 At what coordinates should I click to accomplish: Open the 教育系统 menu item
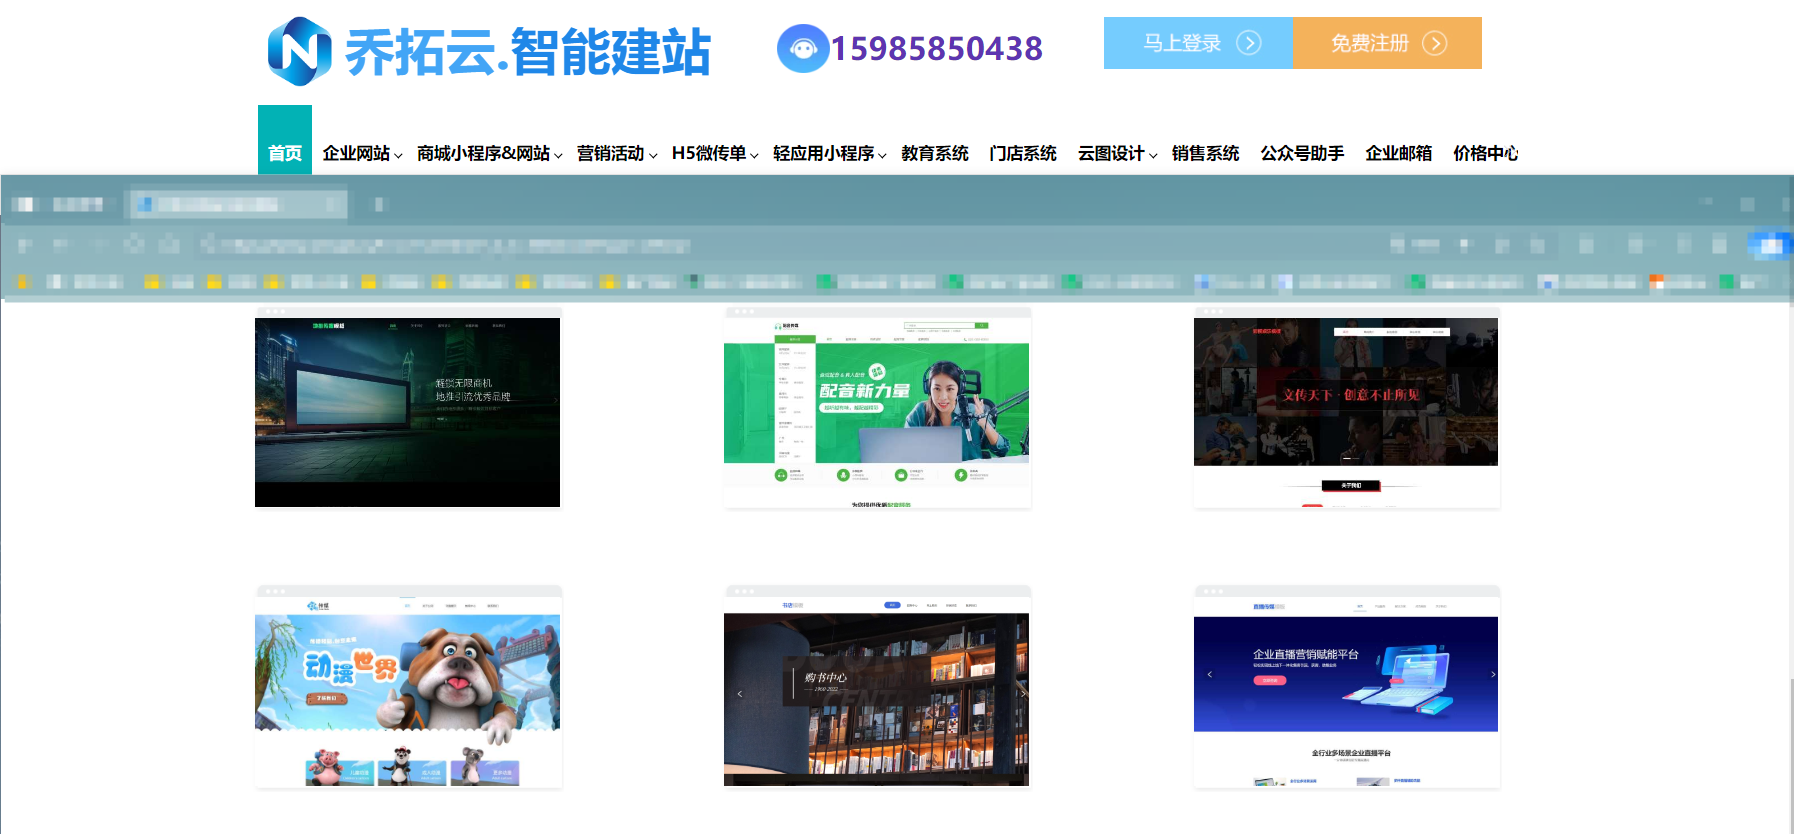[934, 153]
